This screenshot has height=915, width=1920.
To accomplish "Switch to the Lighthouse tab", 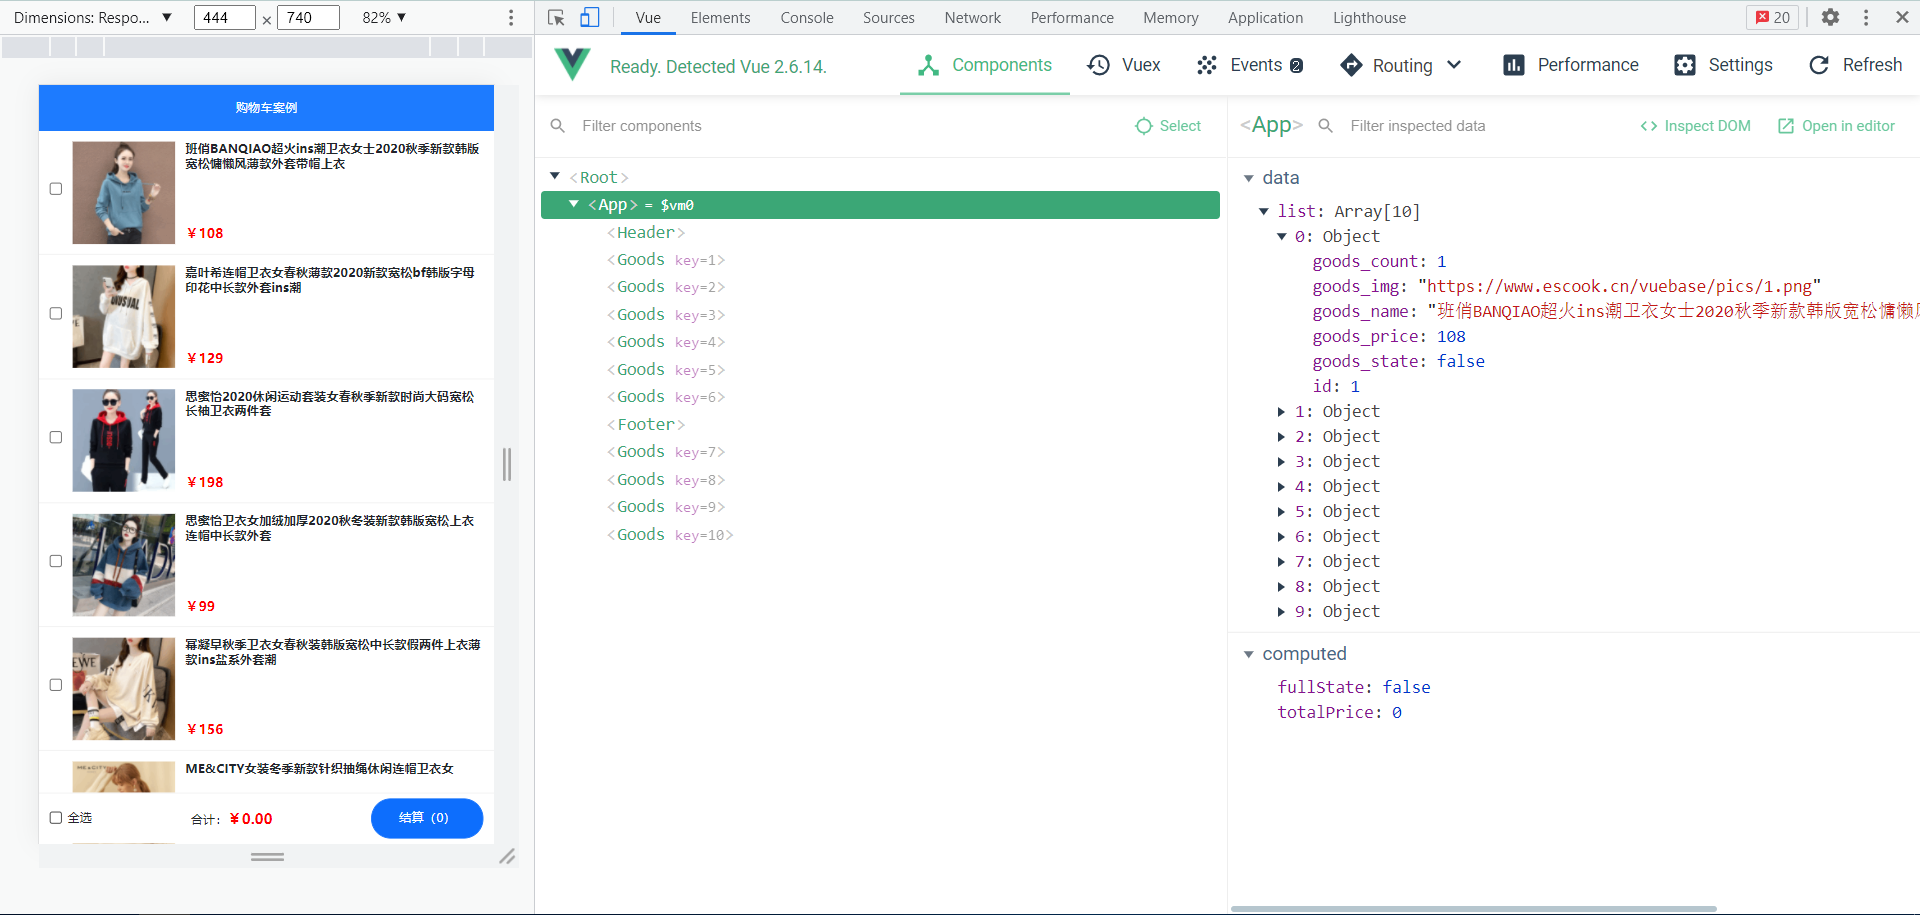I will tap(1370, 18).
